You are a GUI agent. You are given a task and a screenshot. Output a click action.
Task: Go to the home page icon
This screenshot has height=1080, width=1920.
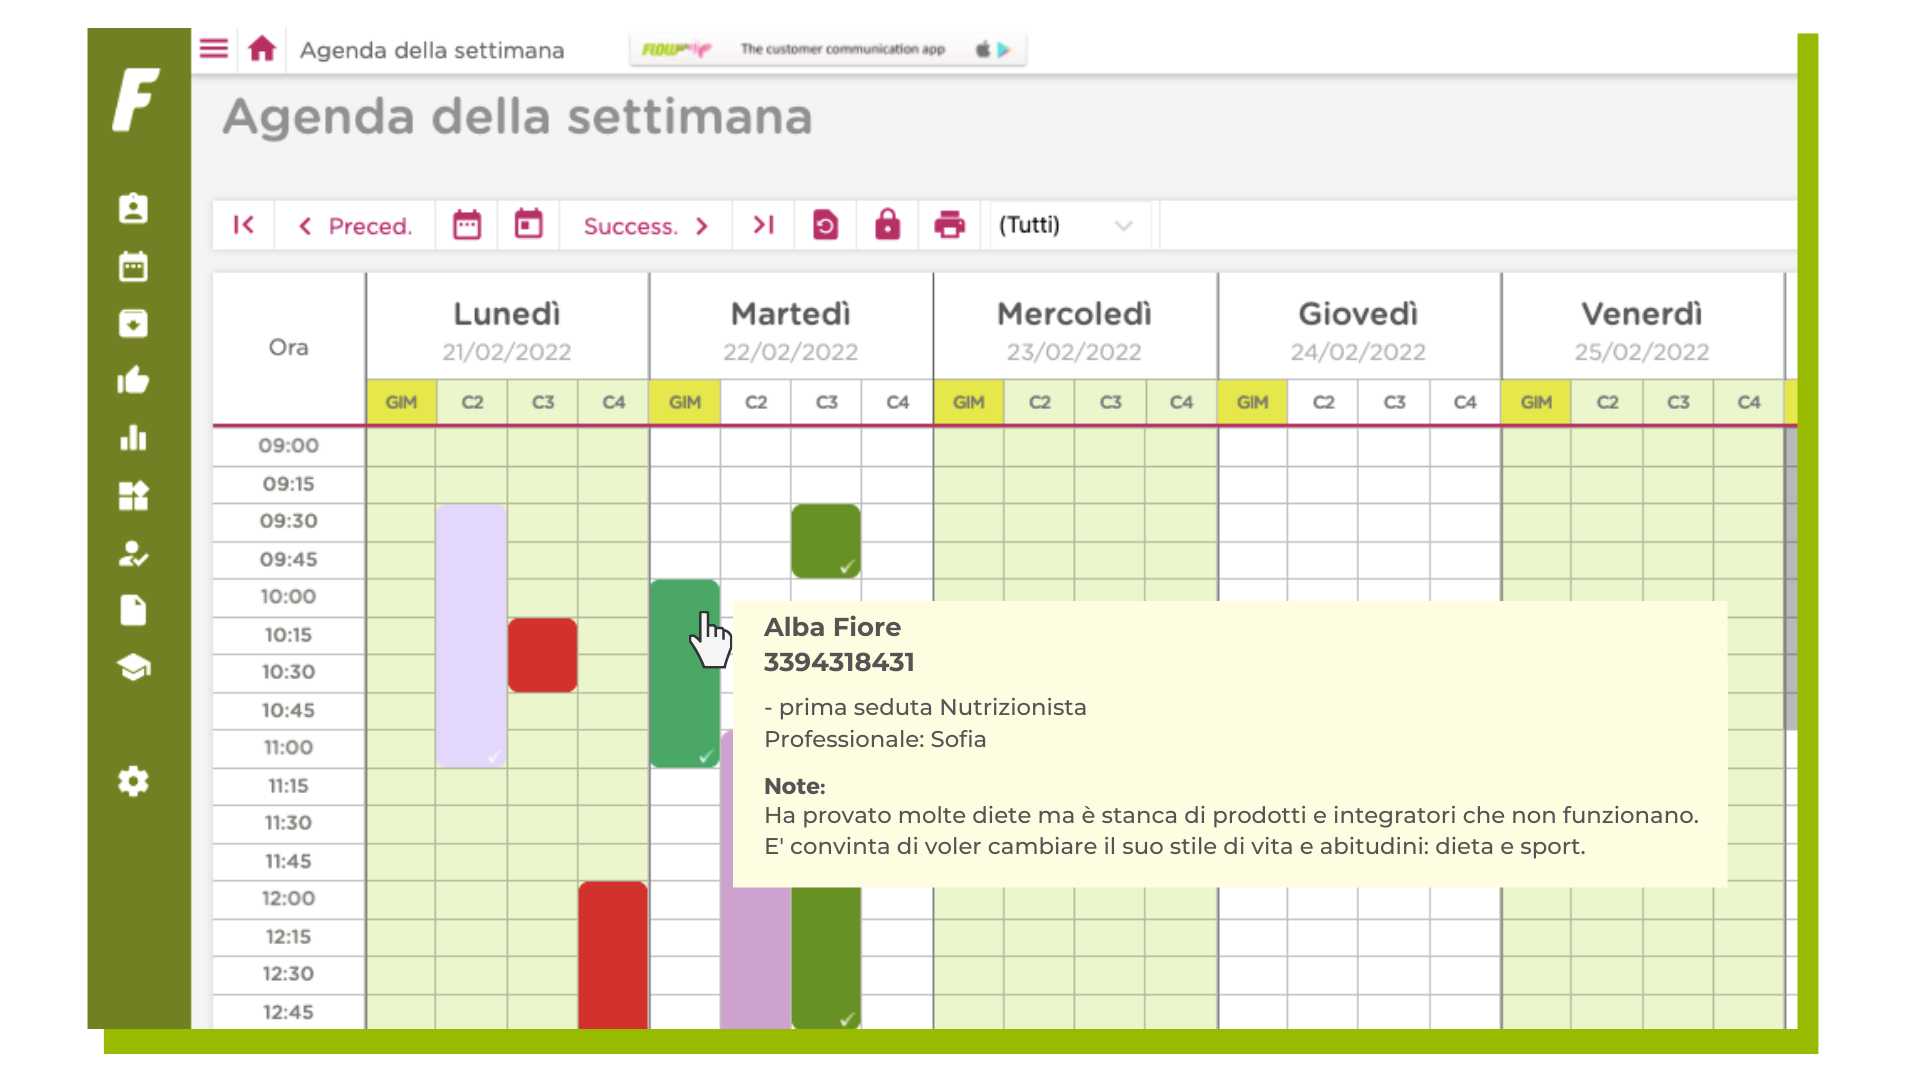tap(262, 49)
